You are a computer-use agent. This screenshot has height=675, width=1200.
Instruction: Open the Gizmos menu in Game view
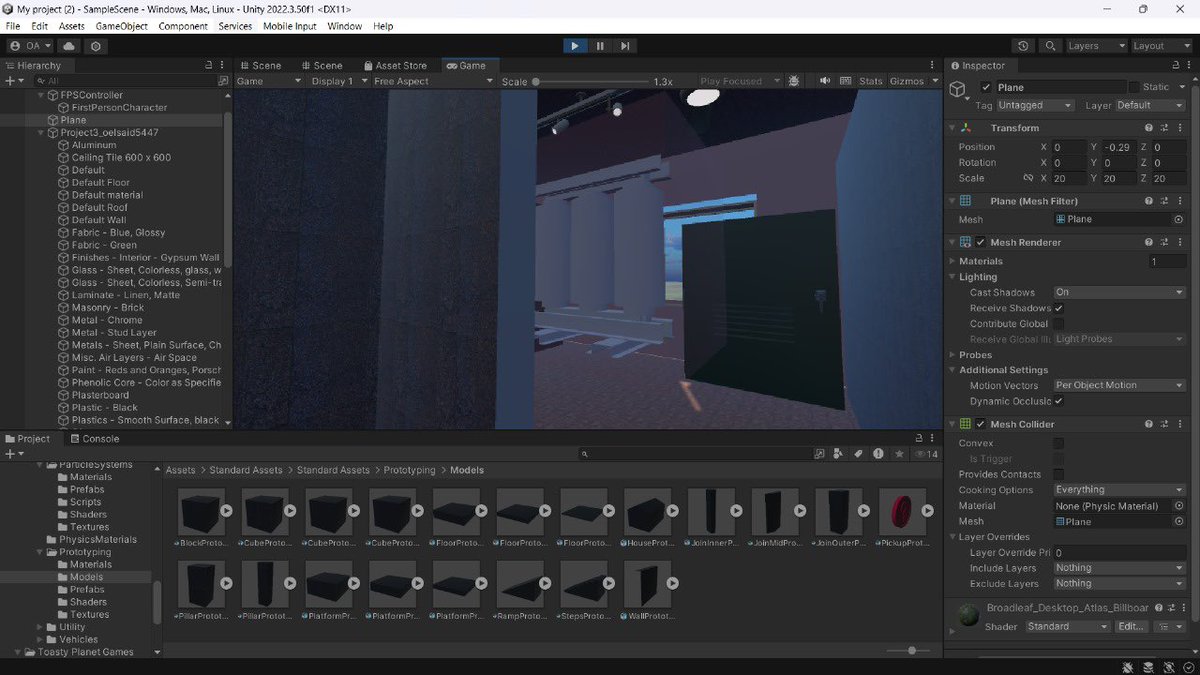(910, 81)
